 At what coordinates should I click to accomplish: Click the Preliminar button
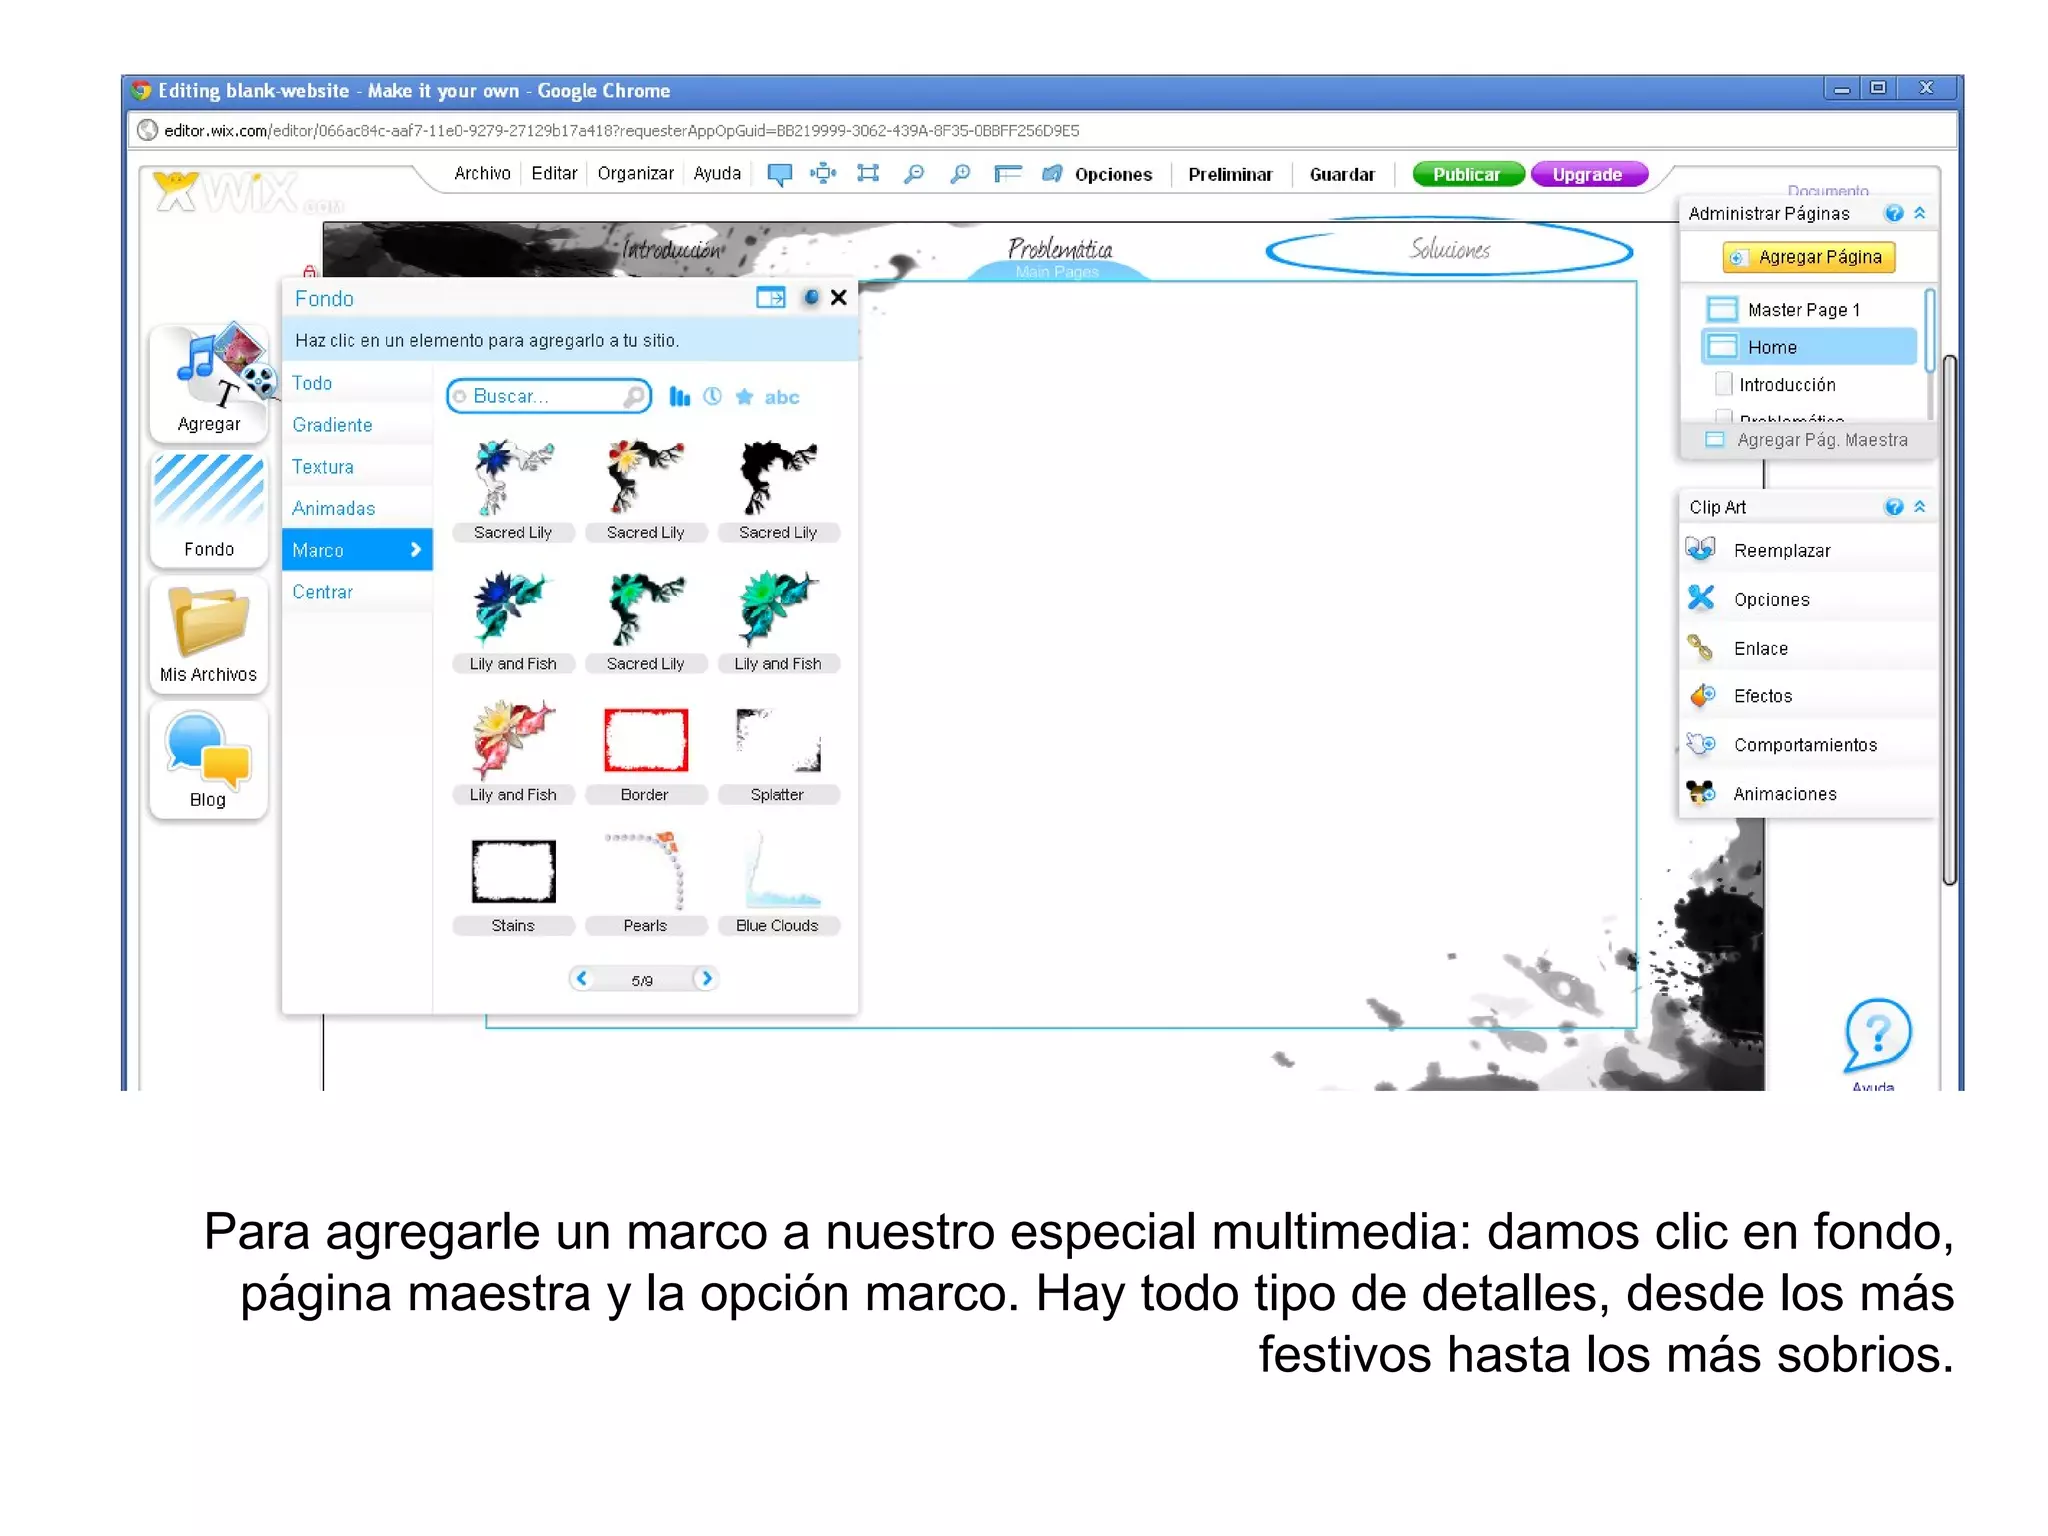click(x=1230, y=174)
